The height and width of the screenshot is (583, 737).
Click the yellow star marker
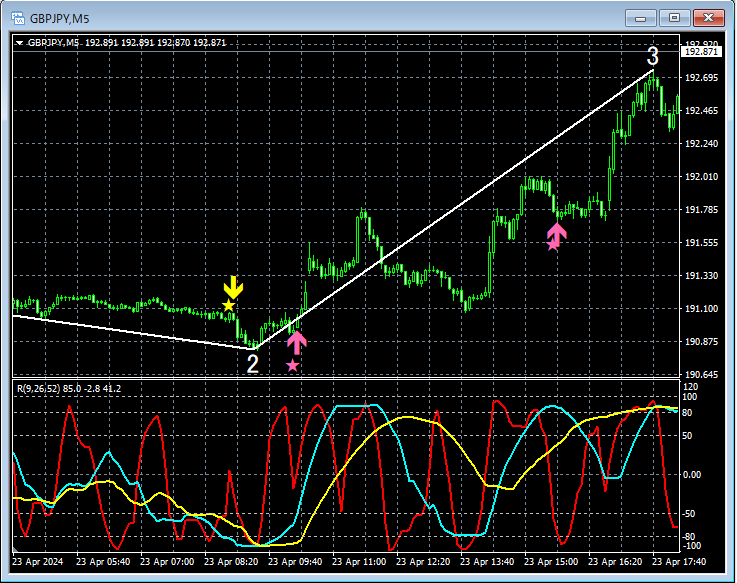coord(228,306)
